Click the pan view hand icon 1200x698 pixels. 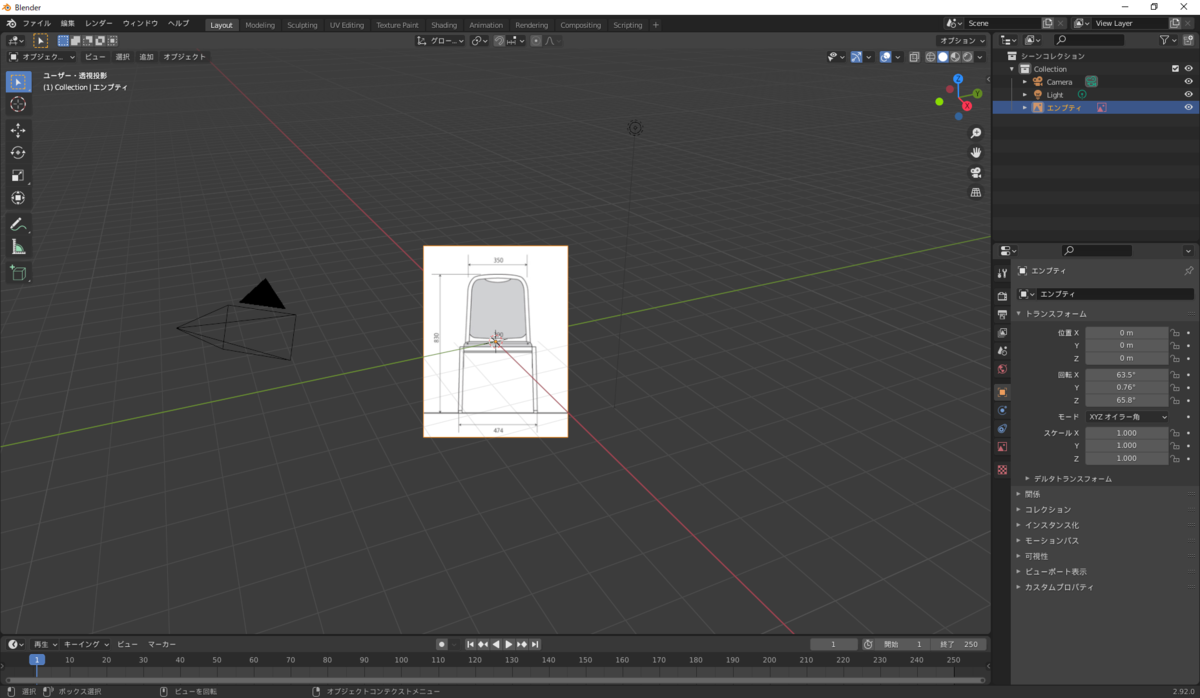coord(976,152)
